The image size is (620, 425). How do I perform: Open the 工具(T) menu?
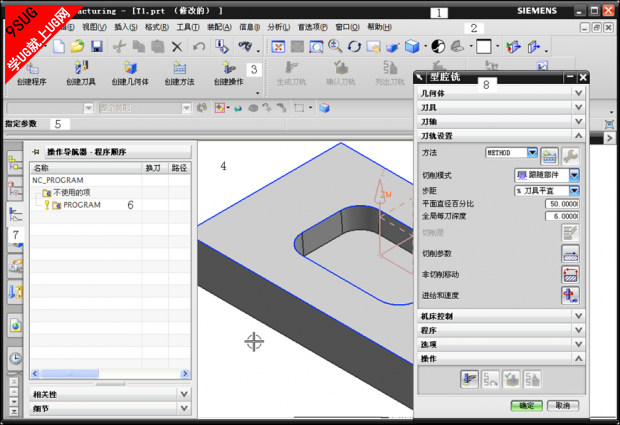(x=188, y=27)
